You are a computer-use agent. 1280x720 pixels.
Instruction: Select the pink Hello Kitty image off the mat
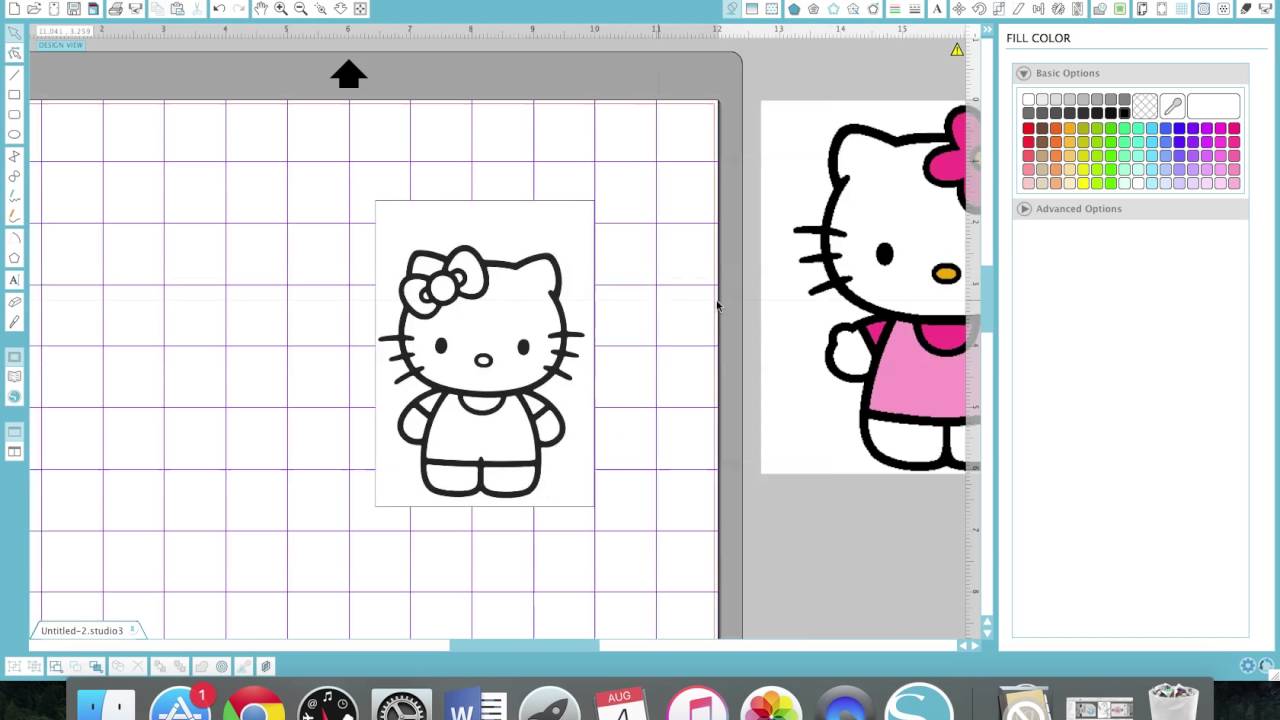(864, 287)
